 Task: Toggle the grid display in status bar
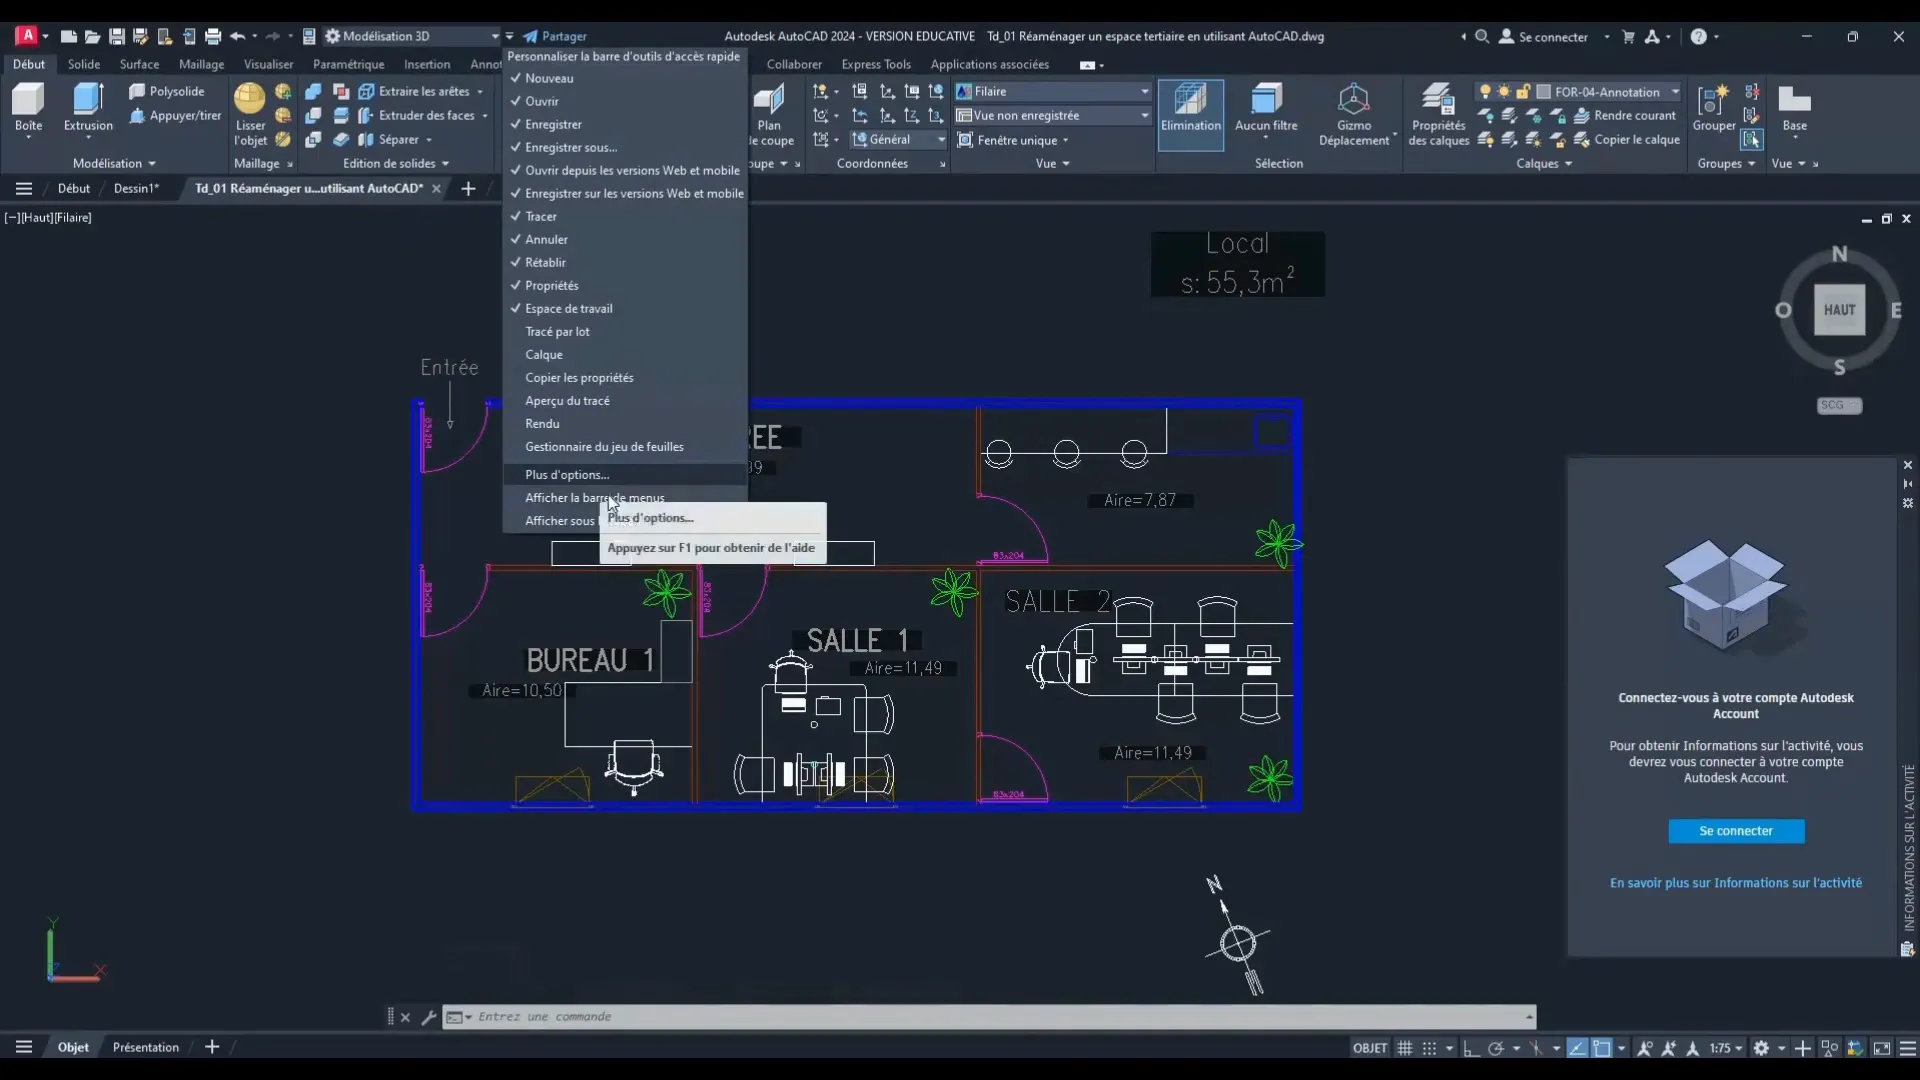1405,1048
